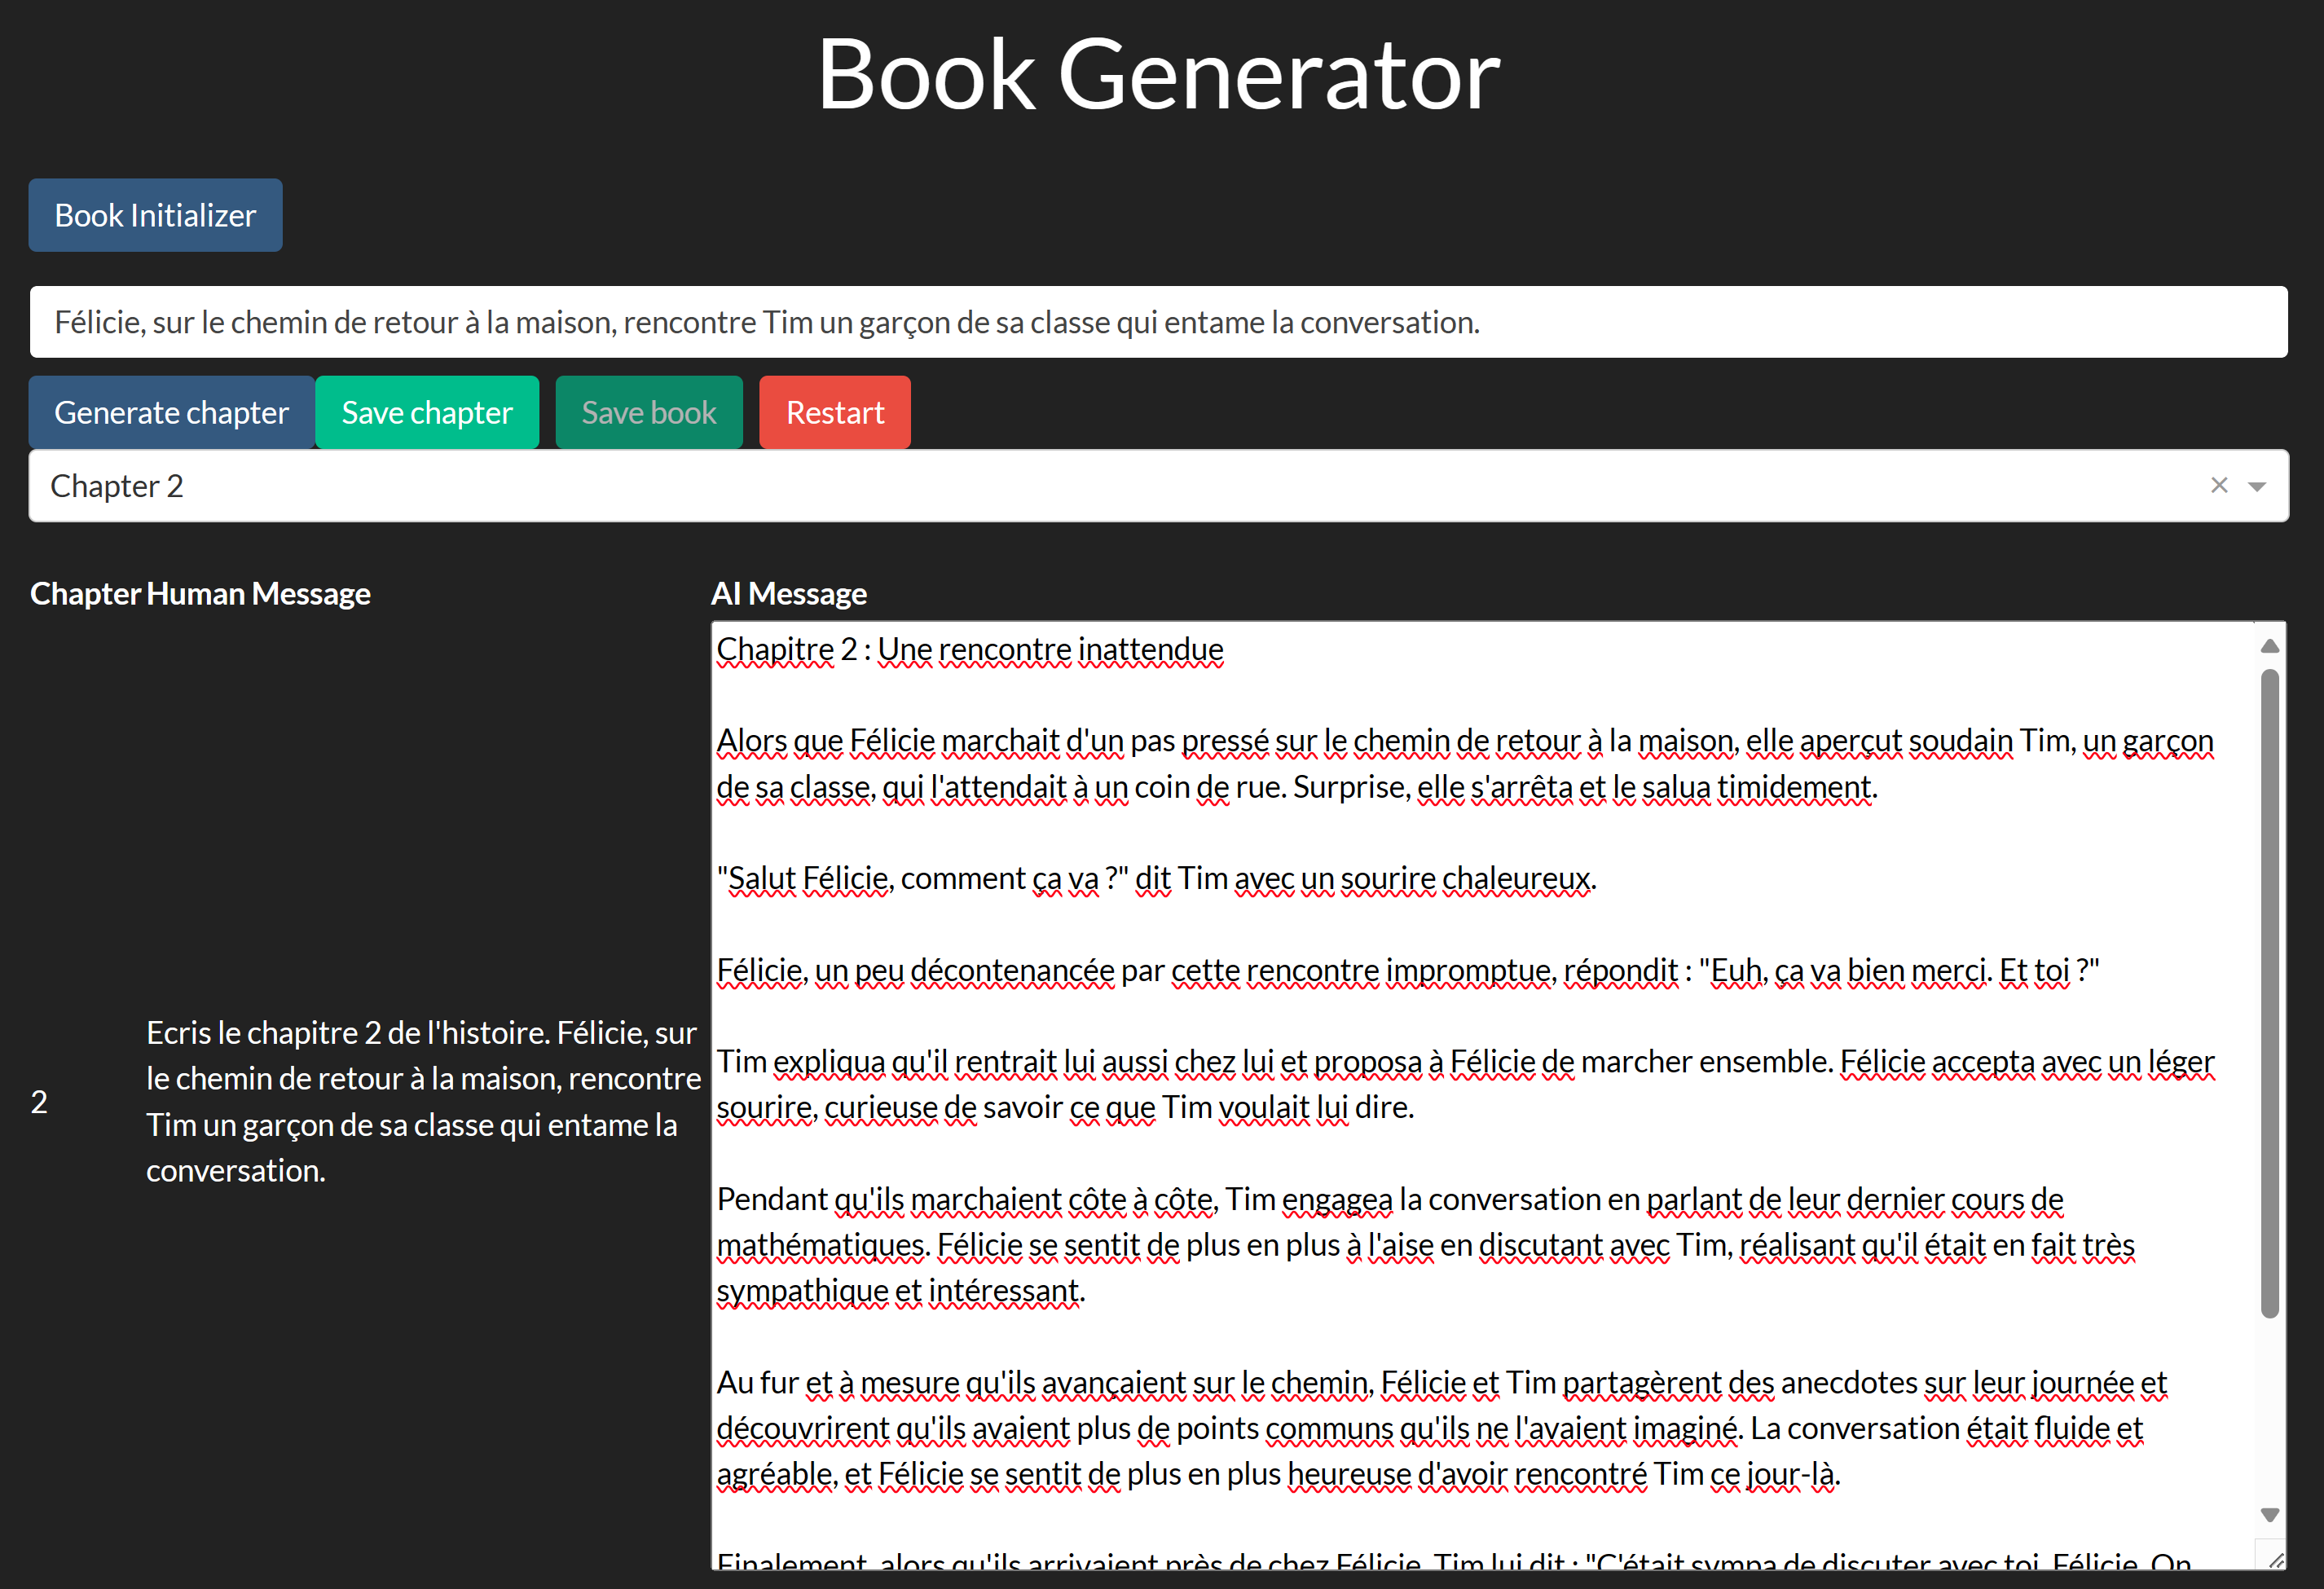Click the Book Generator page title
This screenshot has width=2324, height=1589.
[1158, 75]
